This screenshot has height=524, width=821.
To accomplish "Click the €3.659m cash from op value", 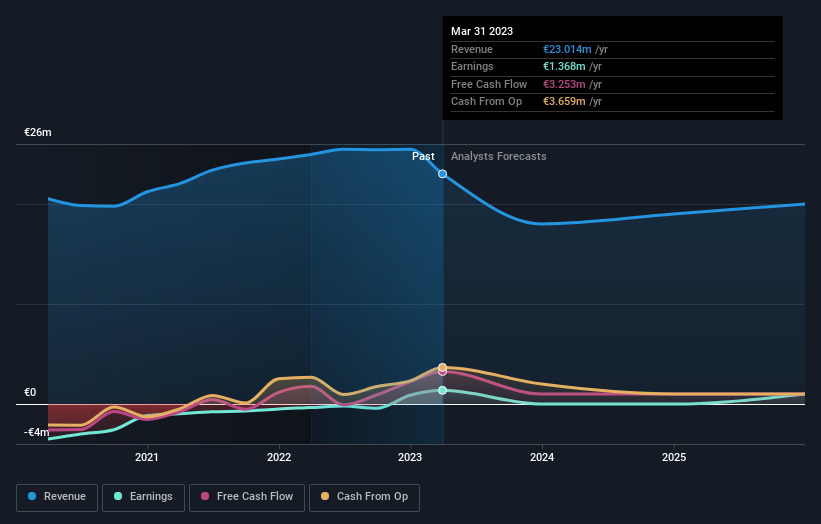I will (564, 102).
